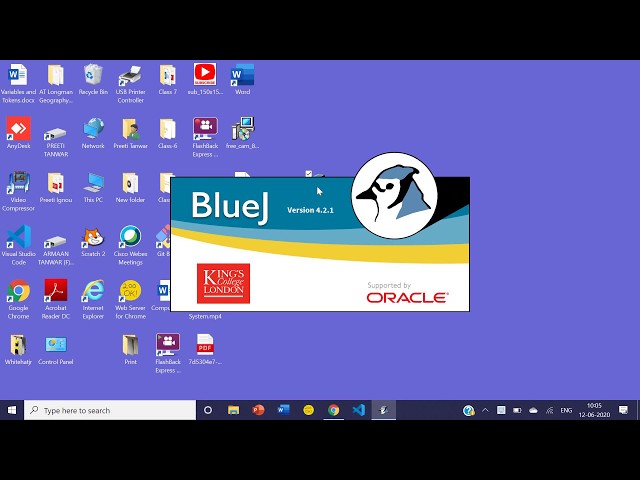Open the New folder icon
640x480 pixels.
[x=131, y=187]
